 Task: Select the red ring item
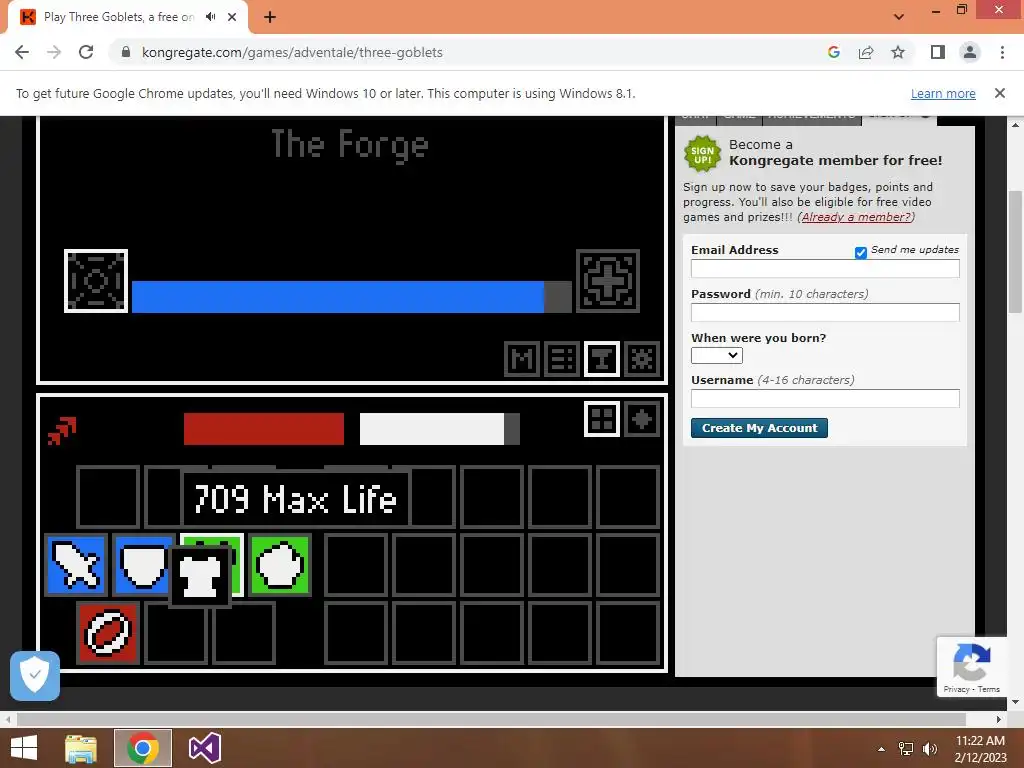coord(108,633)
